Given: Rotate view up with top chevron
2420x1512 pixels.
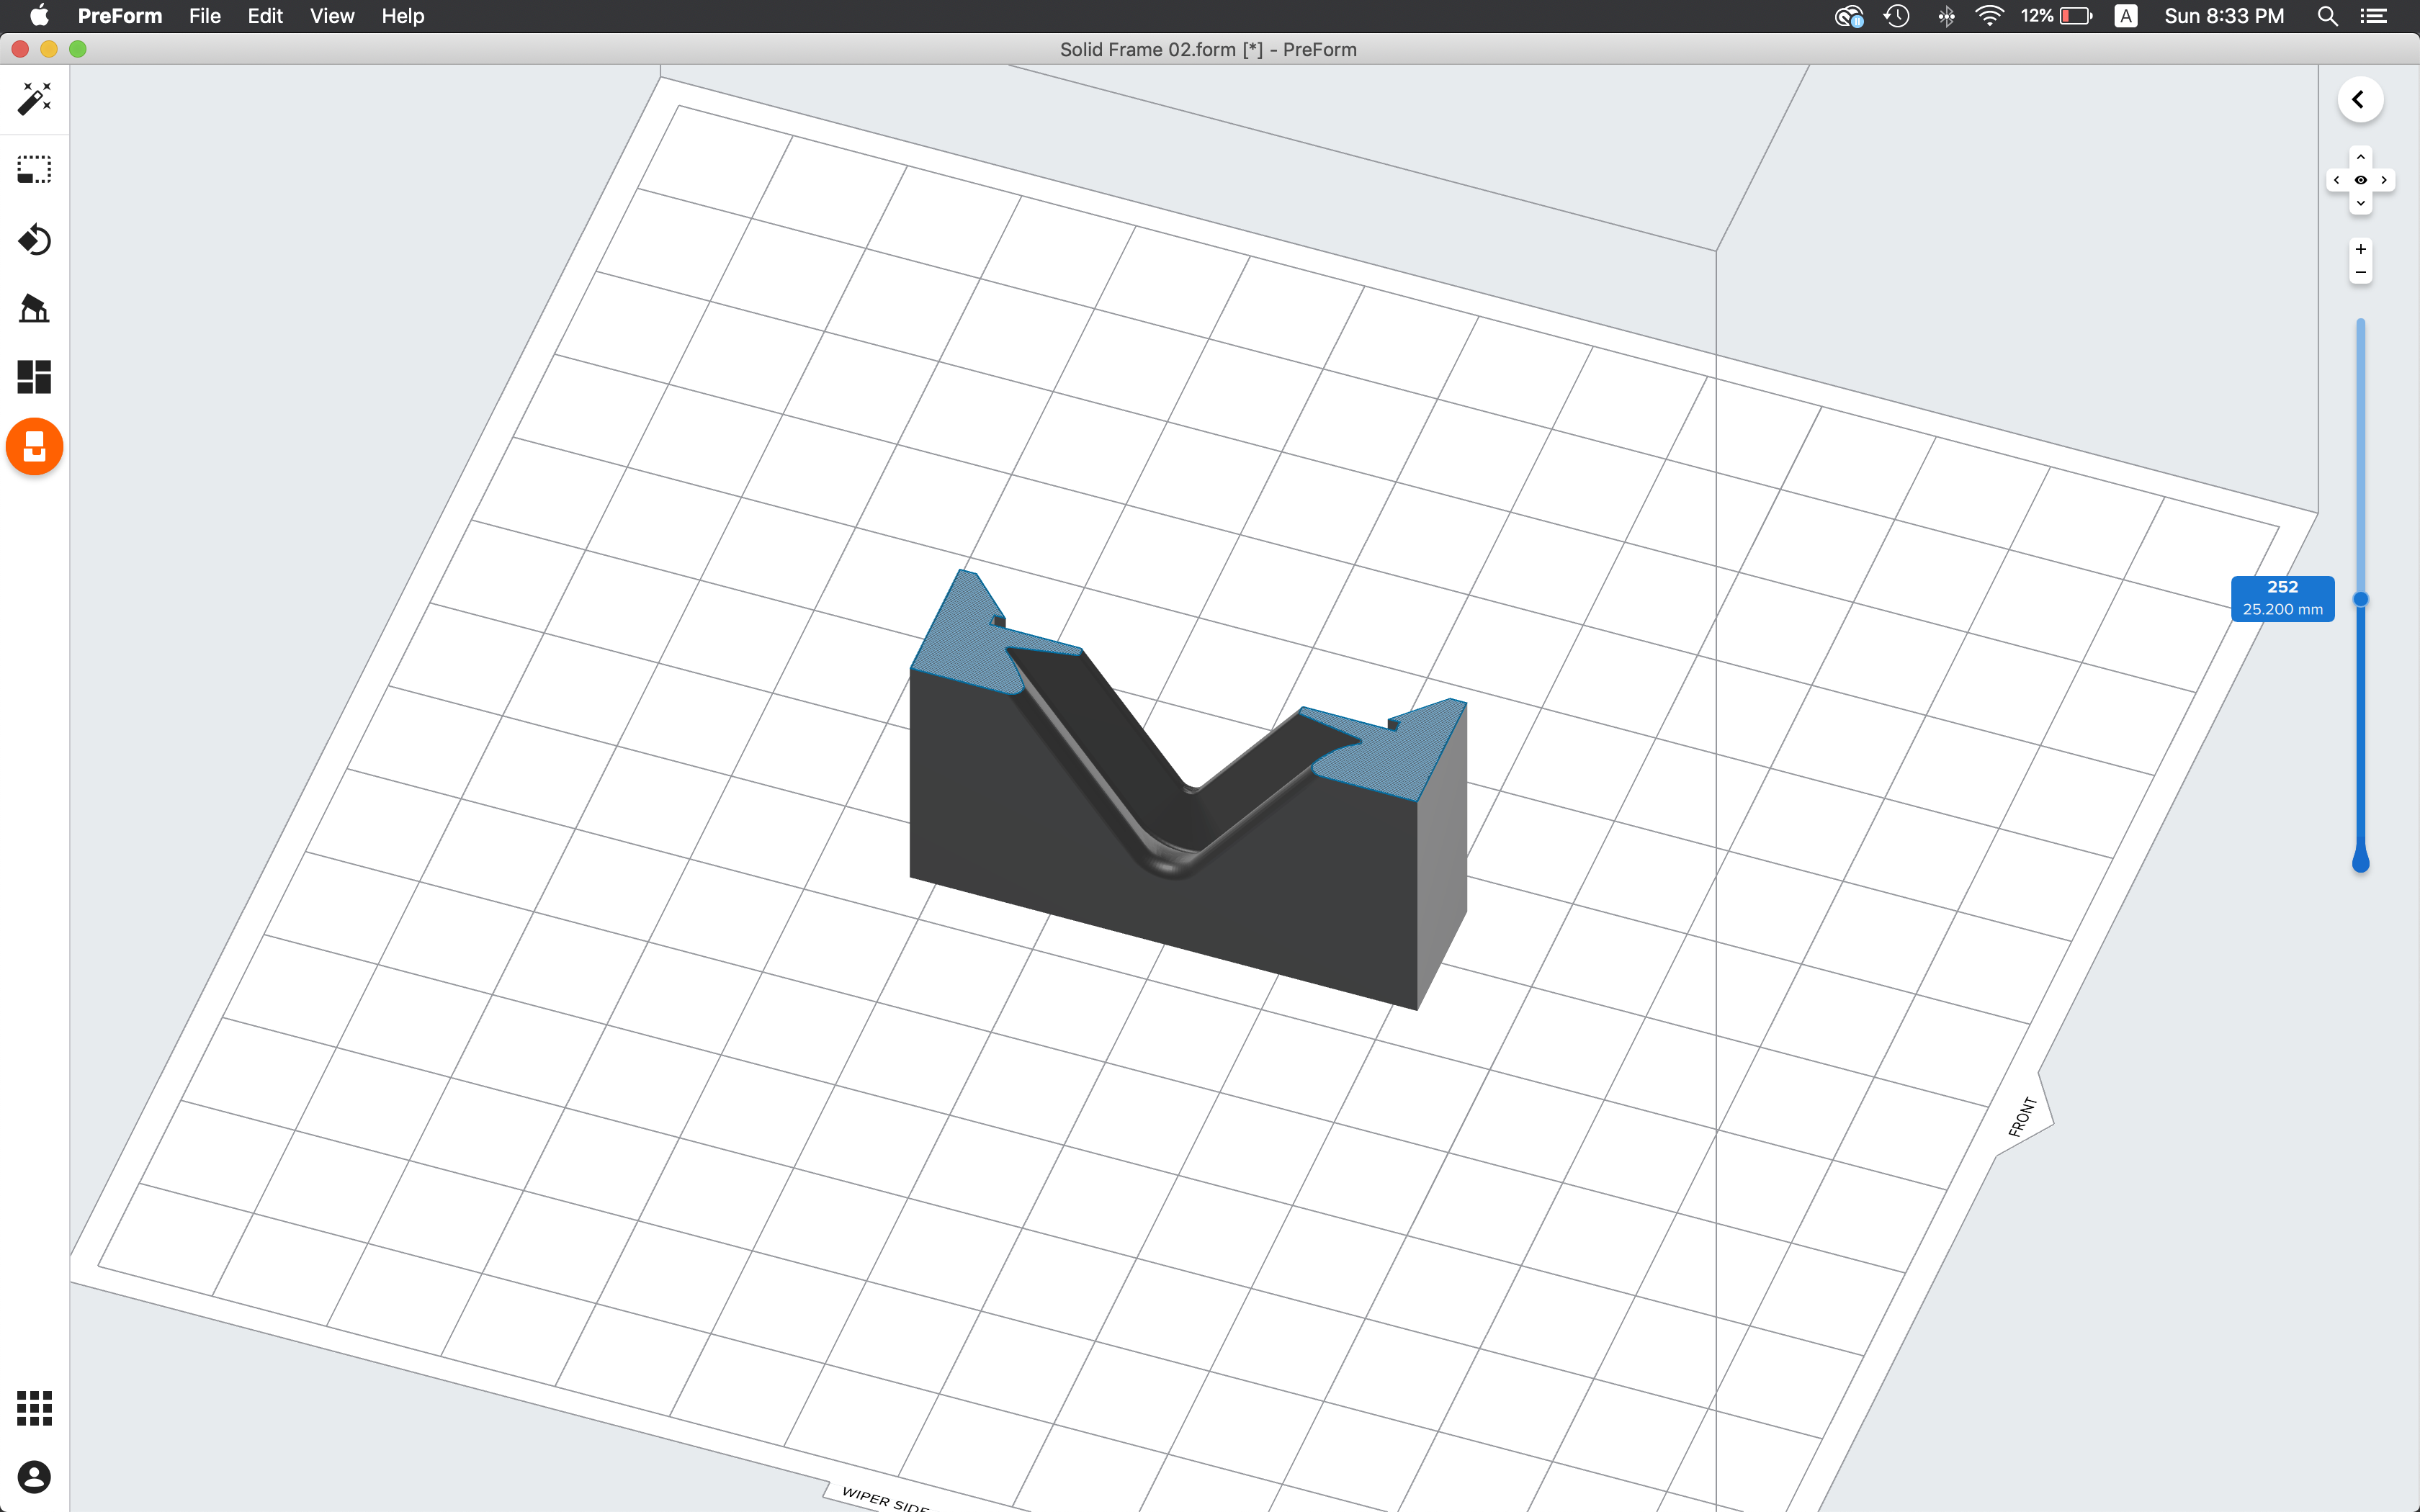Looking at the screenshot, I should tap(2360, 157).
